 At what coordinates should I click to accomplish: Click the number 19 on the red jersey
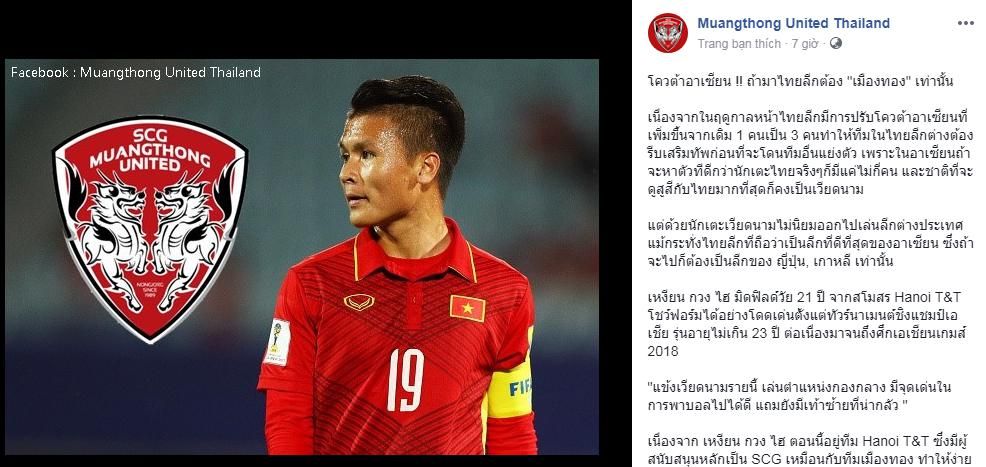(406, 380)
